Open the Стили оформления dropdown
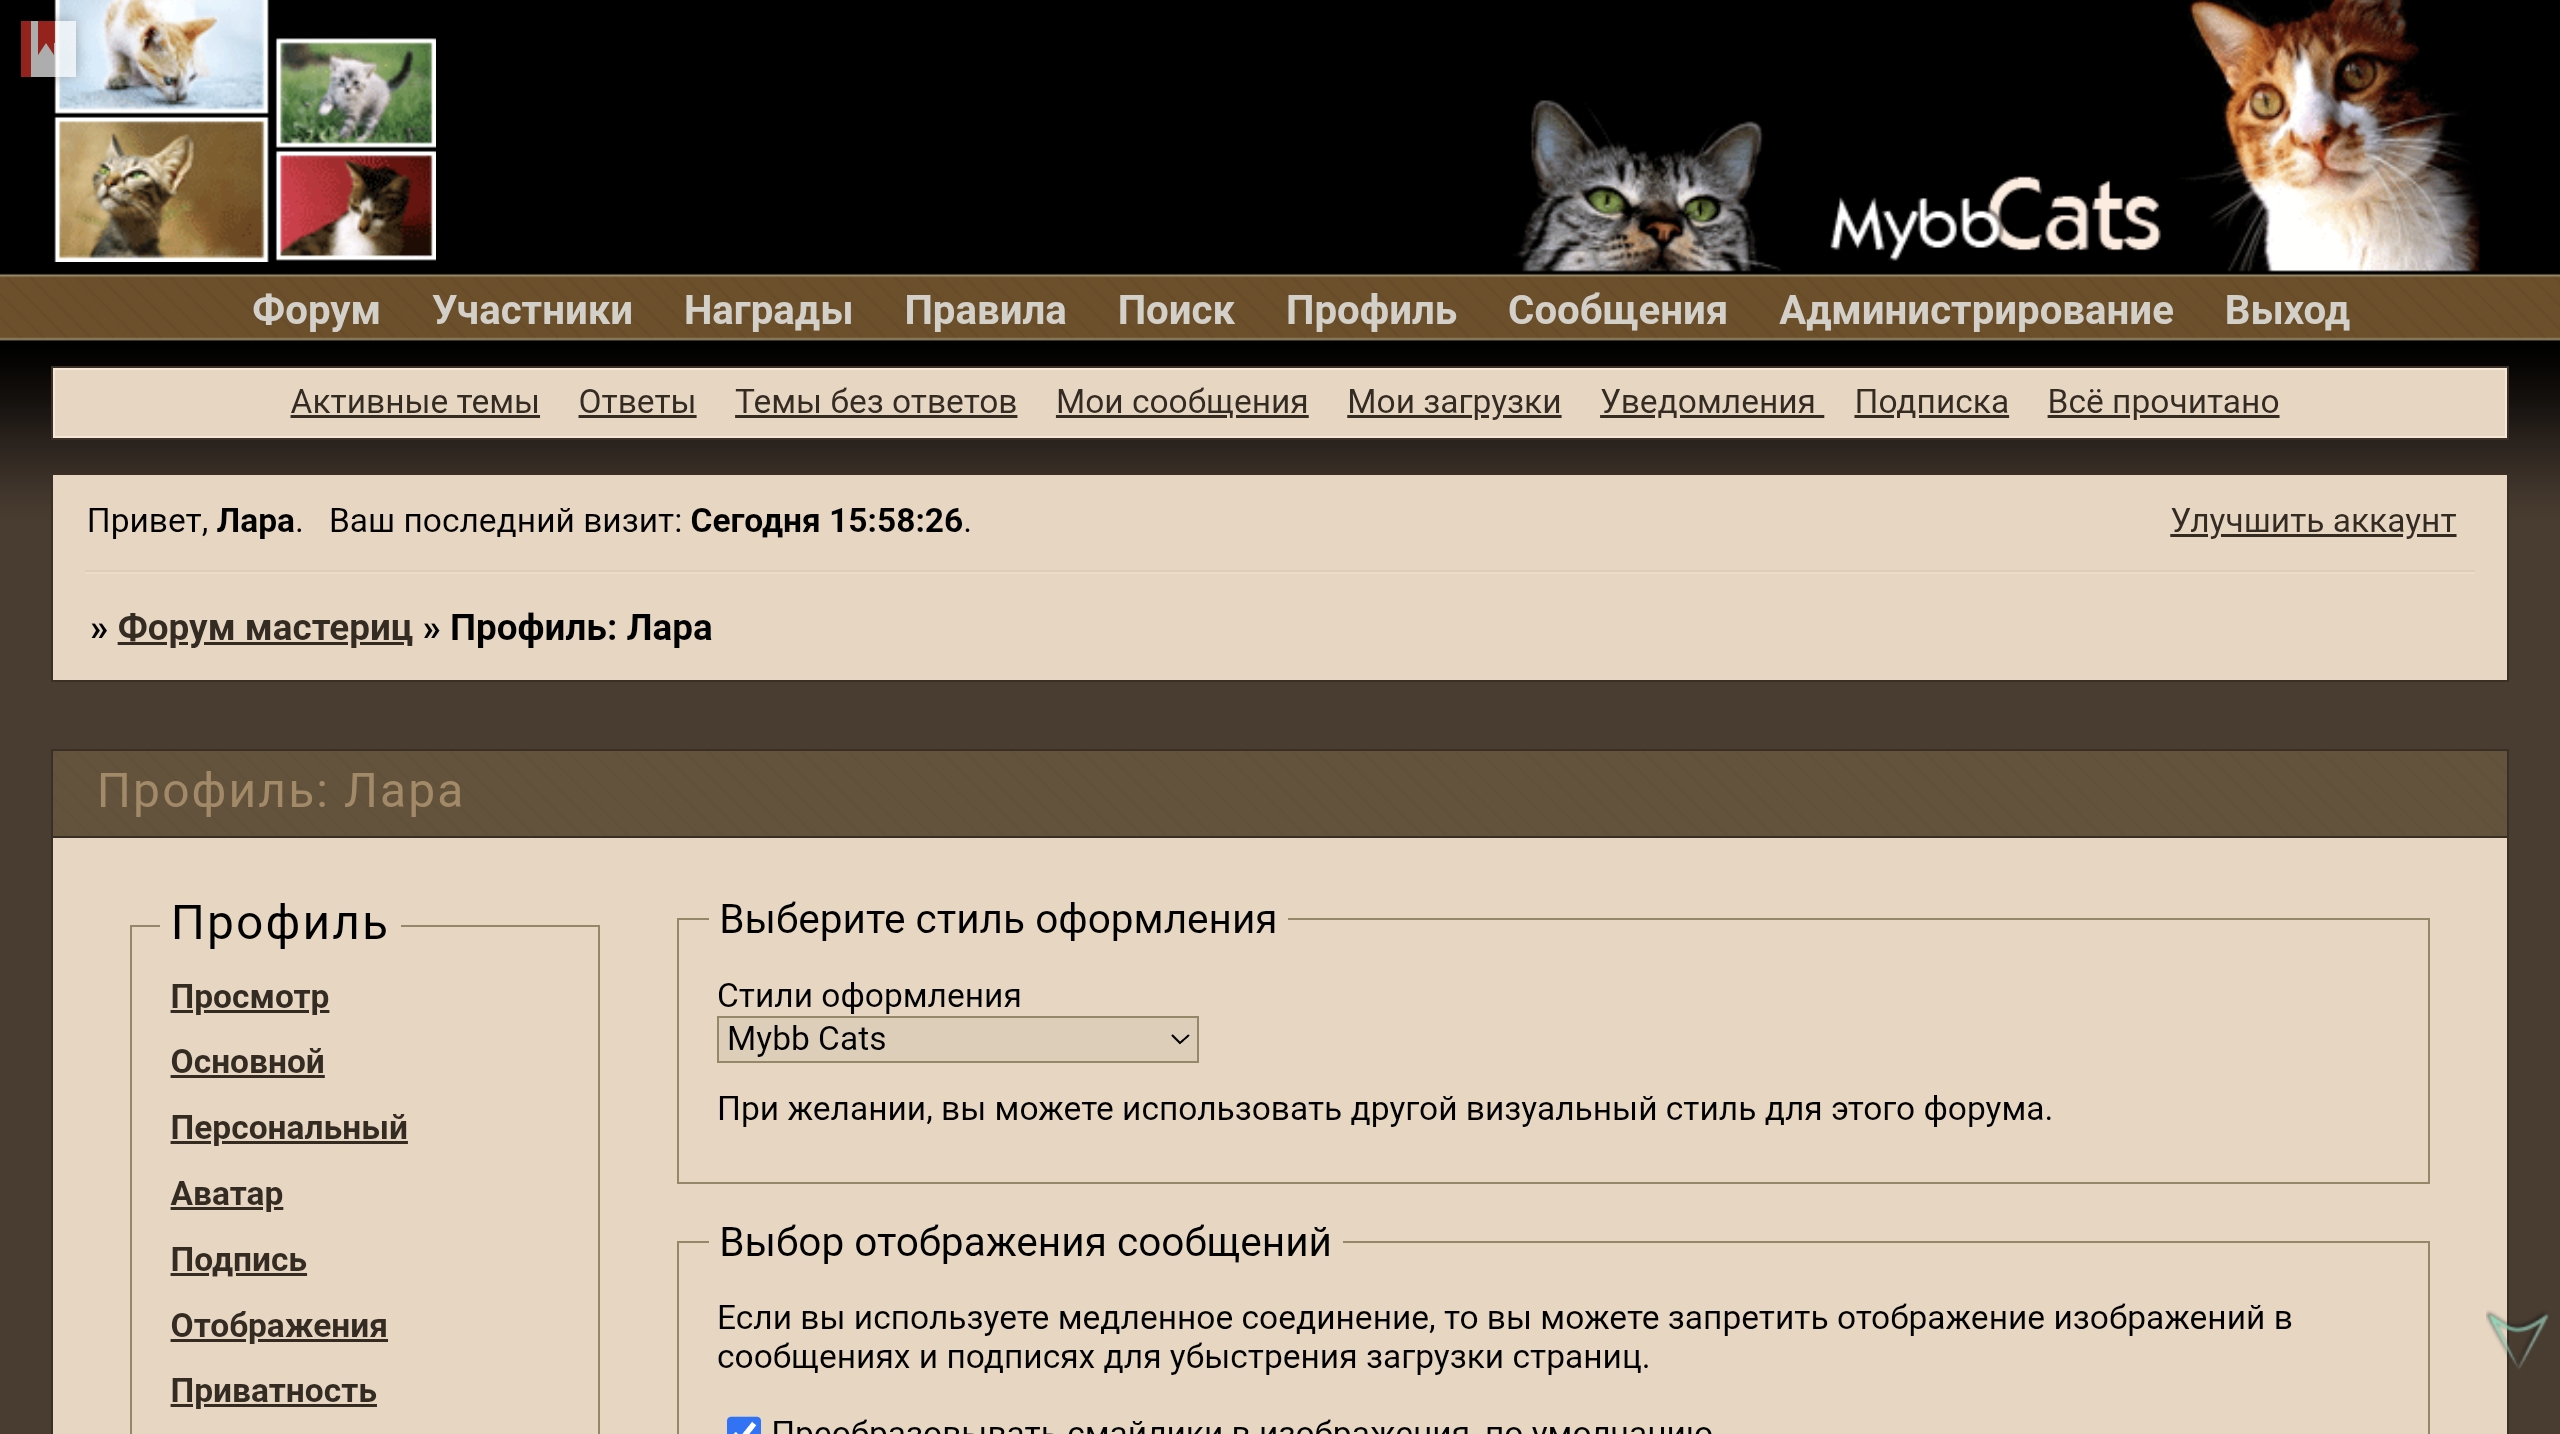2560x1434 pixels. pyautogui.click(x=957, y=1039)
